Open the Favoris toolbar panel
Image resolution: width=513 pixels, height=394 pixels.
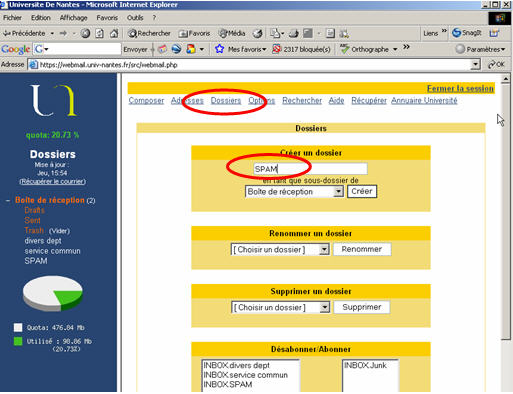point(194,33)
